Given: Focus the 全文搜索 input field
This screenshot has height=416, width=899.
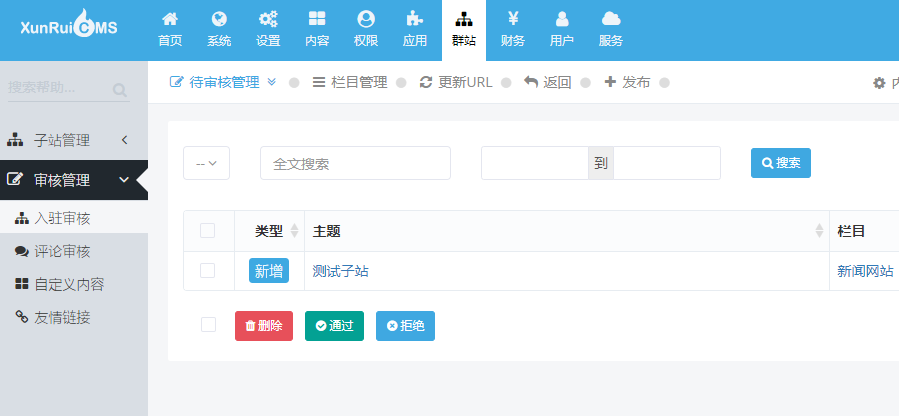Looking at the screenshot, I should click(355, 163).
